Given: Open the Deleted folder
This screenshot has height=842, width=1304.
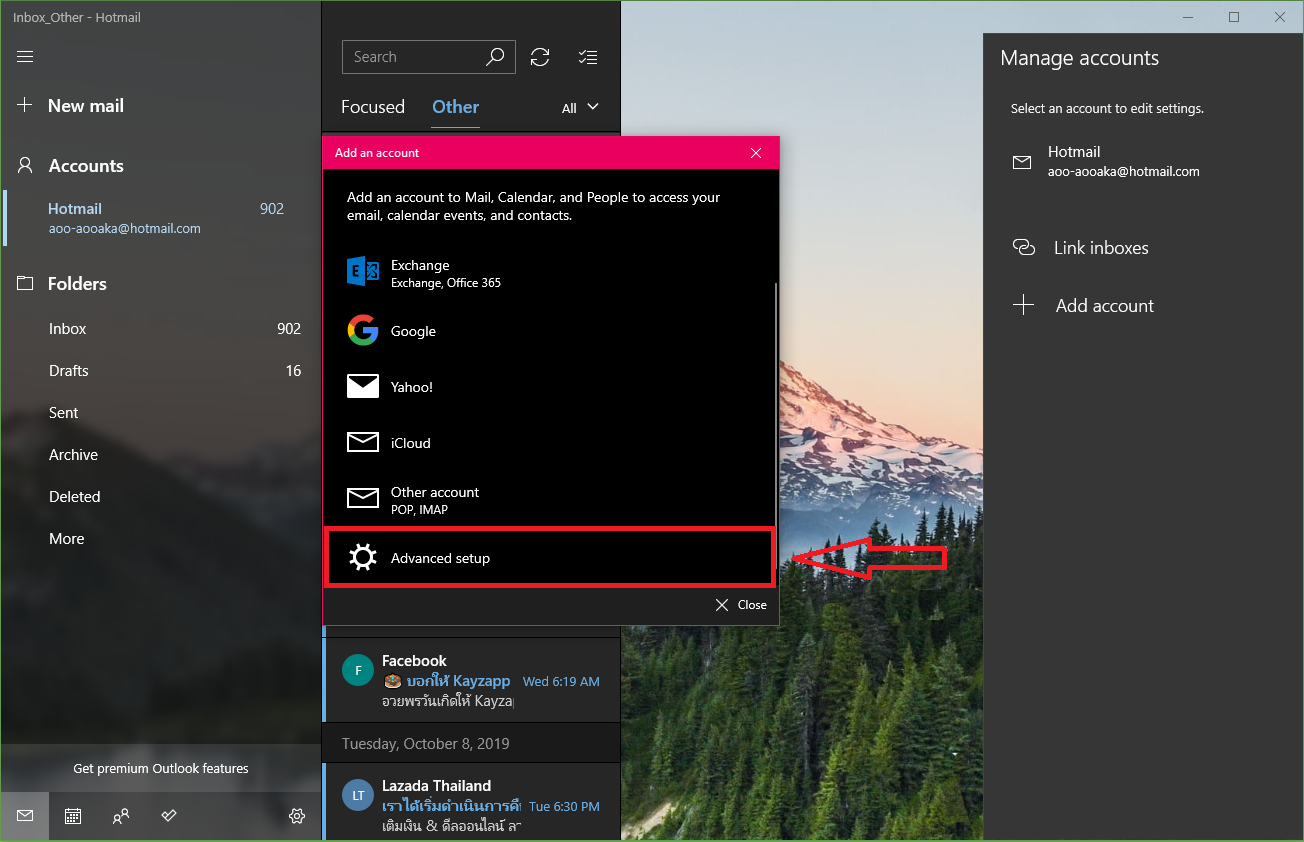Looking at the screenshot, I should click(x=160, y=497).
